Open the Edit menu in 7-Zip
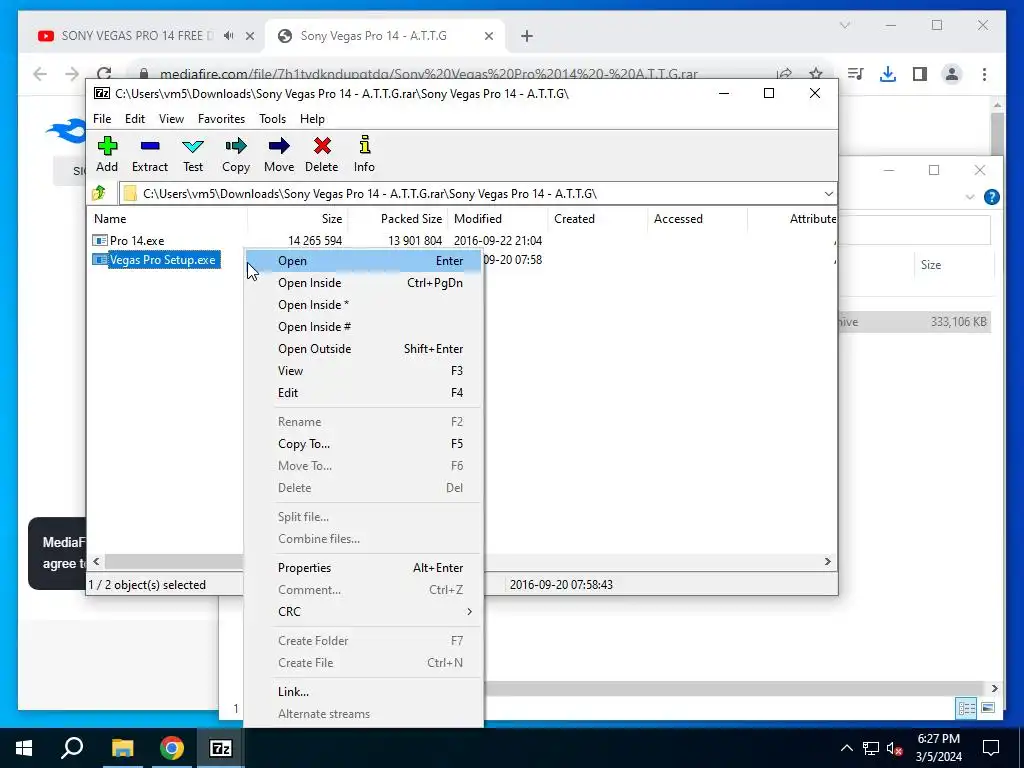The image size is (1024, 768). (135, 119)
